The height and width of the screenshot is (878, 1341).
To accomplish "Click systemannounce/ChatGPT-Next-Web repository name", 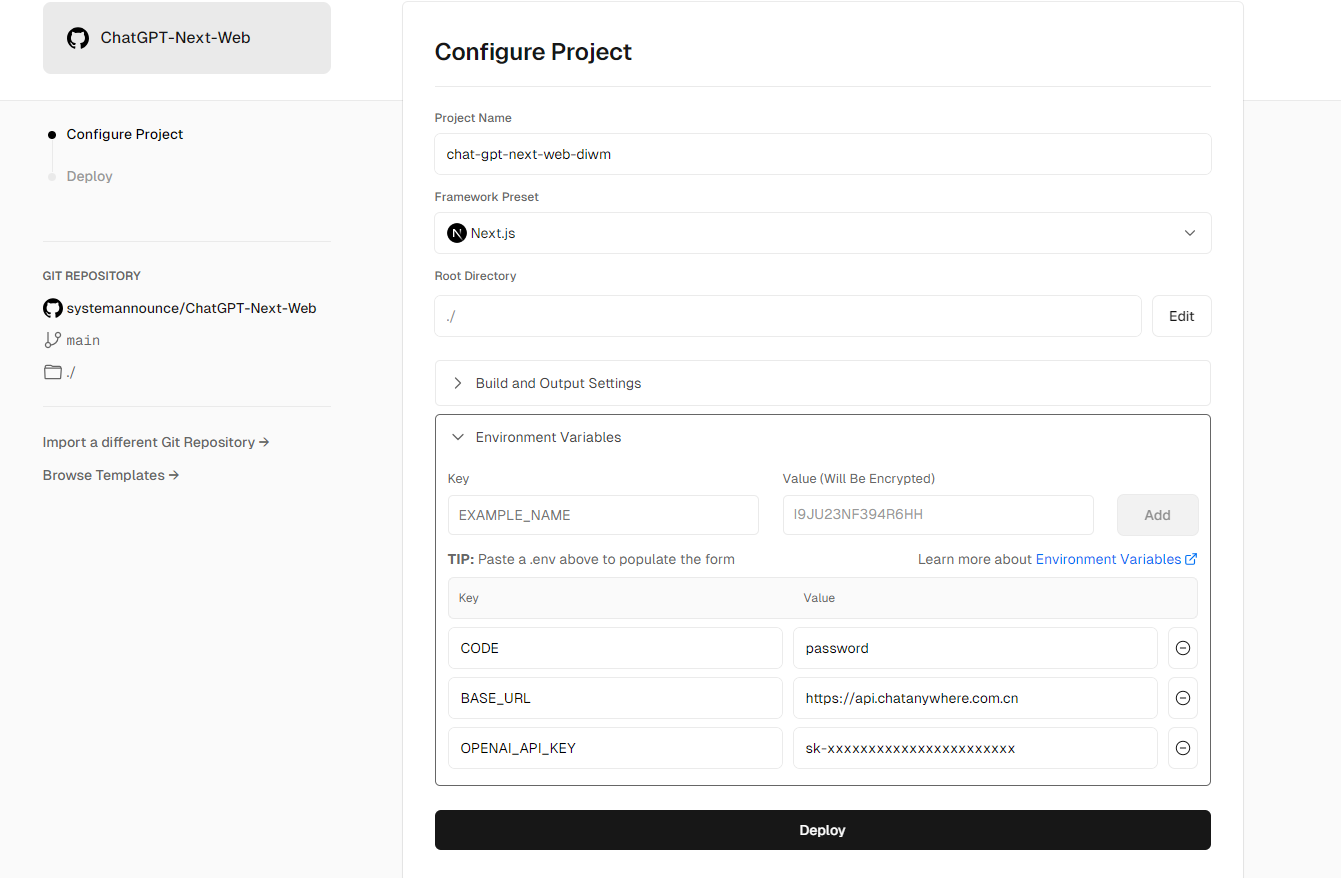I will click(x=191, y=308).
